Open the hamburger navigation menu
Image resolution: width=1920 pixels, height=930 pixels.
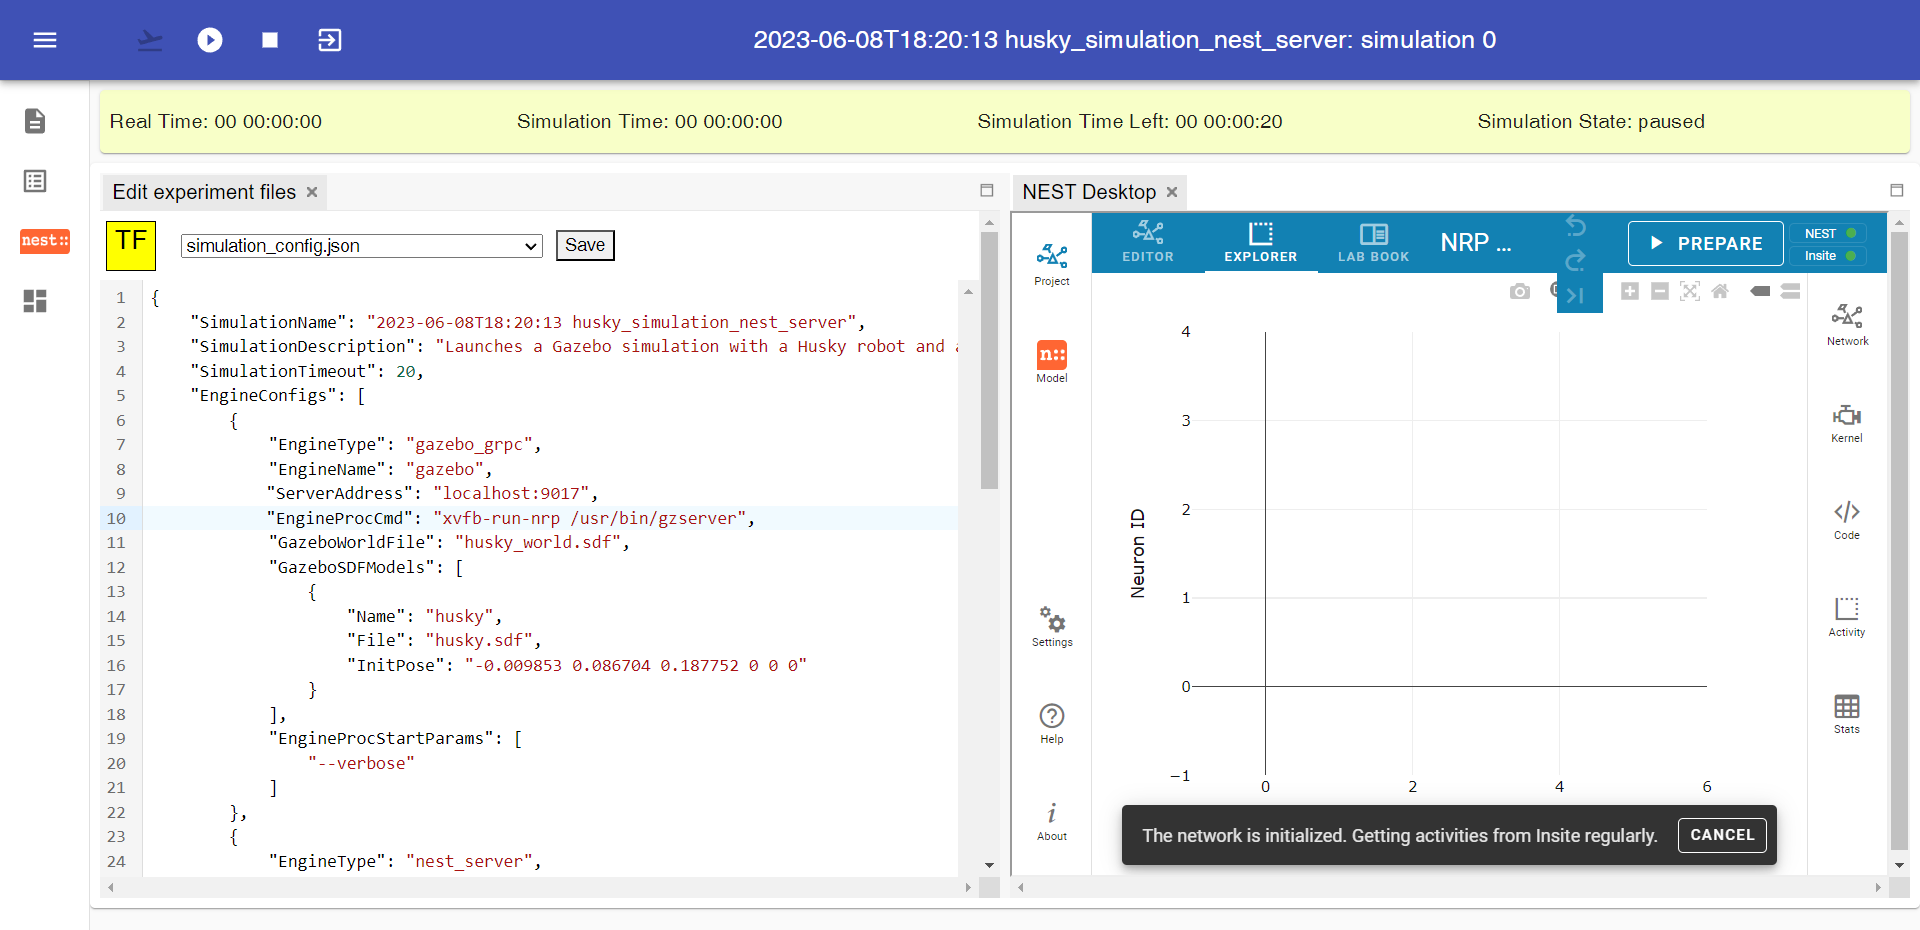45,40
